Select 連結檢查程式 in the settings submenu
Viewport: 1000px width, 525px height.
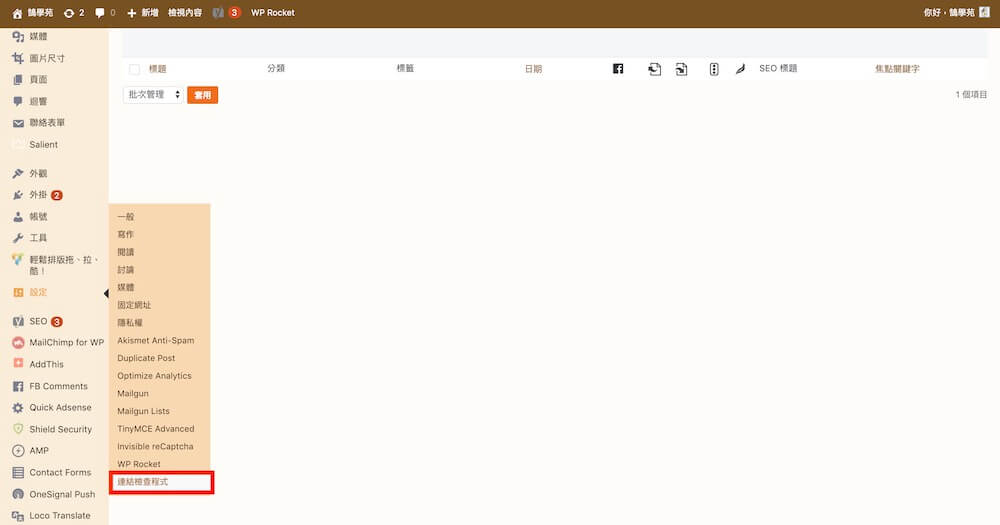160,482
